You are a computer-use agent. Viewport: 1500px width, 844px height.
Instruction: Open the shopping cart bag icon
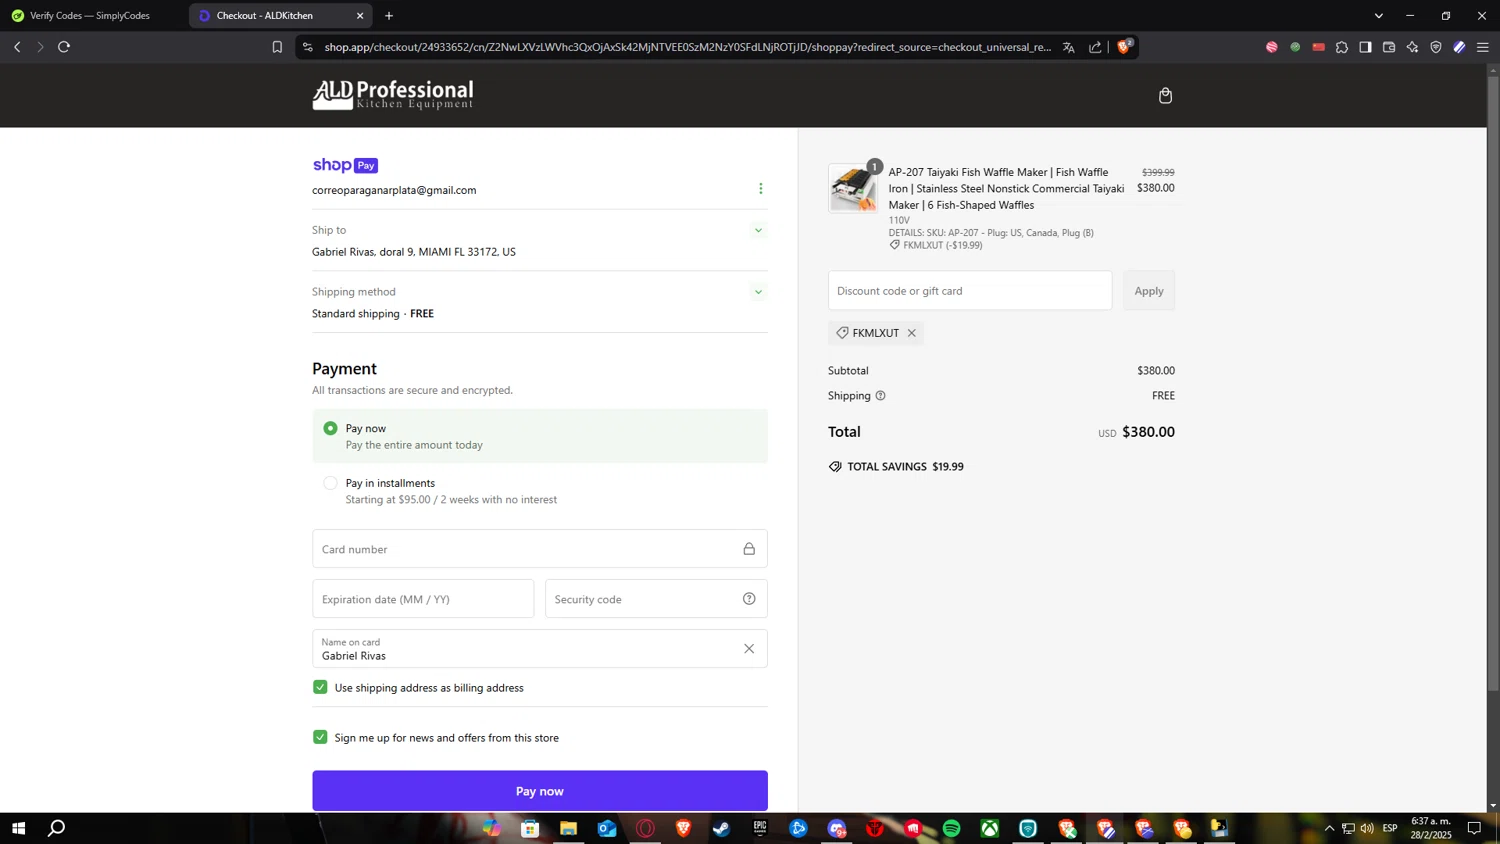[1165, 96]
